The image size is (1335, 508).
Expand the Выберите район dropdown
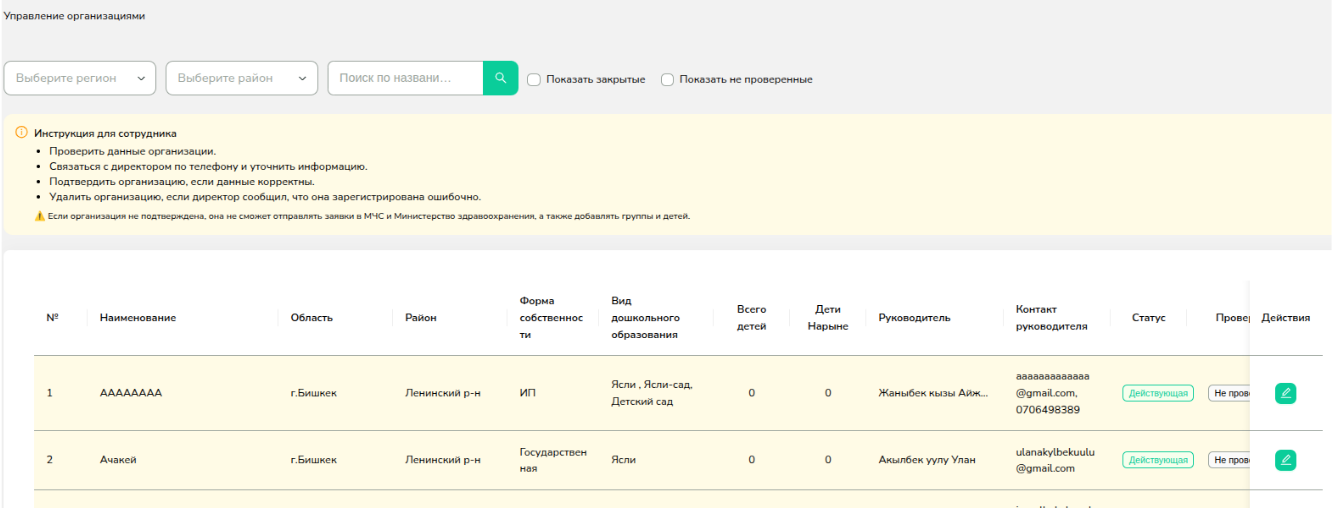(241, 78)
